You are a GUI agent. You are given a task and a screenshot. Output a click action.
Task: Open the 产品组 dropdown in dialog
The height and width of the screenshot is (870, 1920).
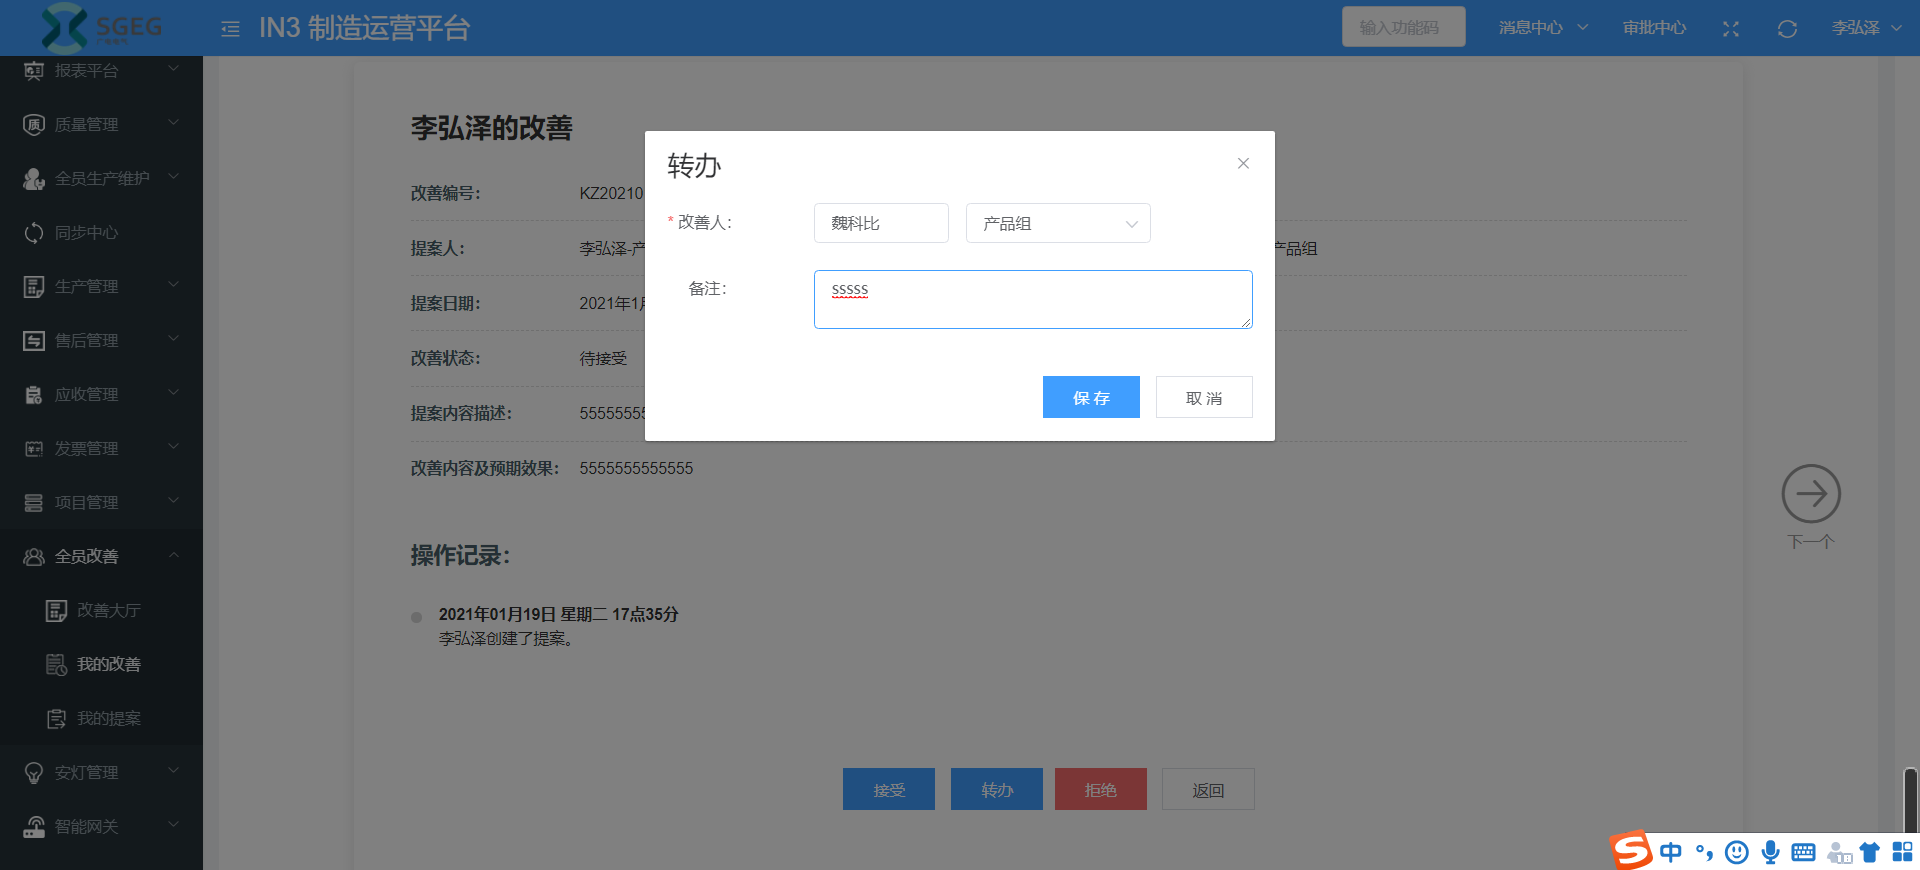point(1057,223)
